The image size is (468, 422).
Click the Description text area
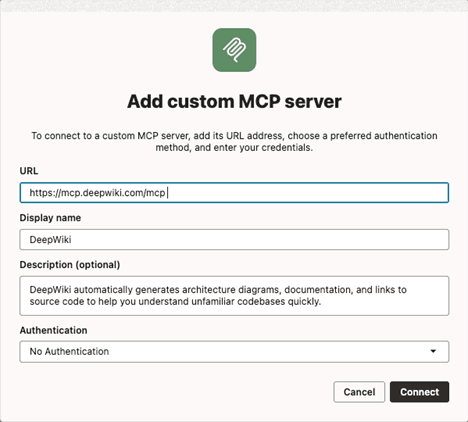pos(234,296)
